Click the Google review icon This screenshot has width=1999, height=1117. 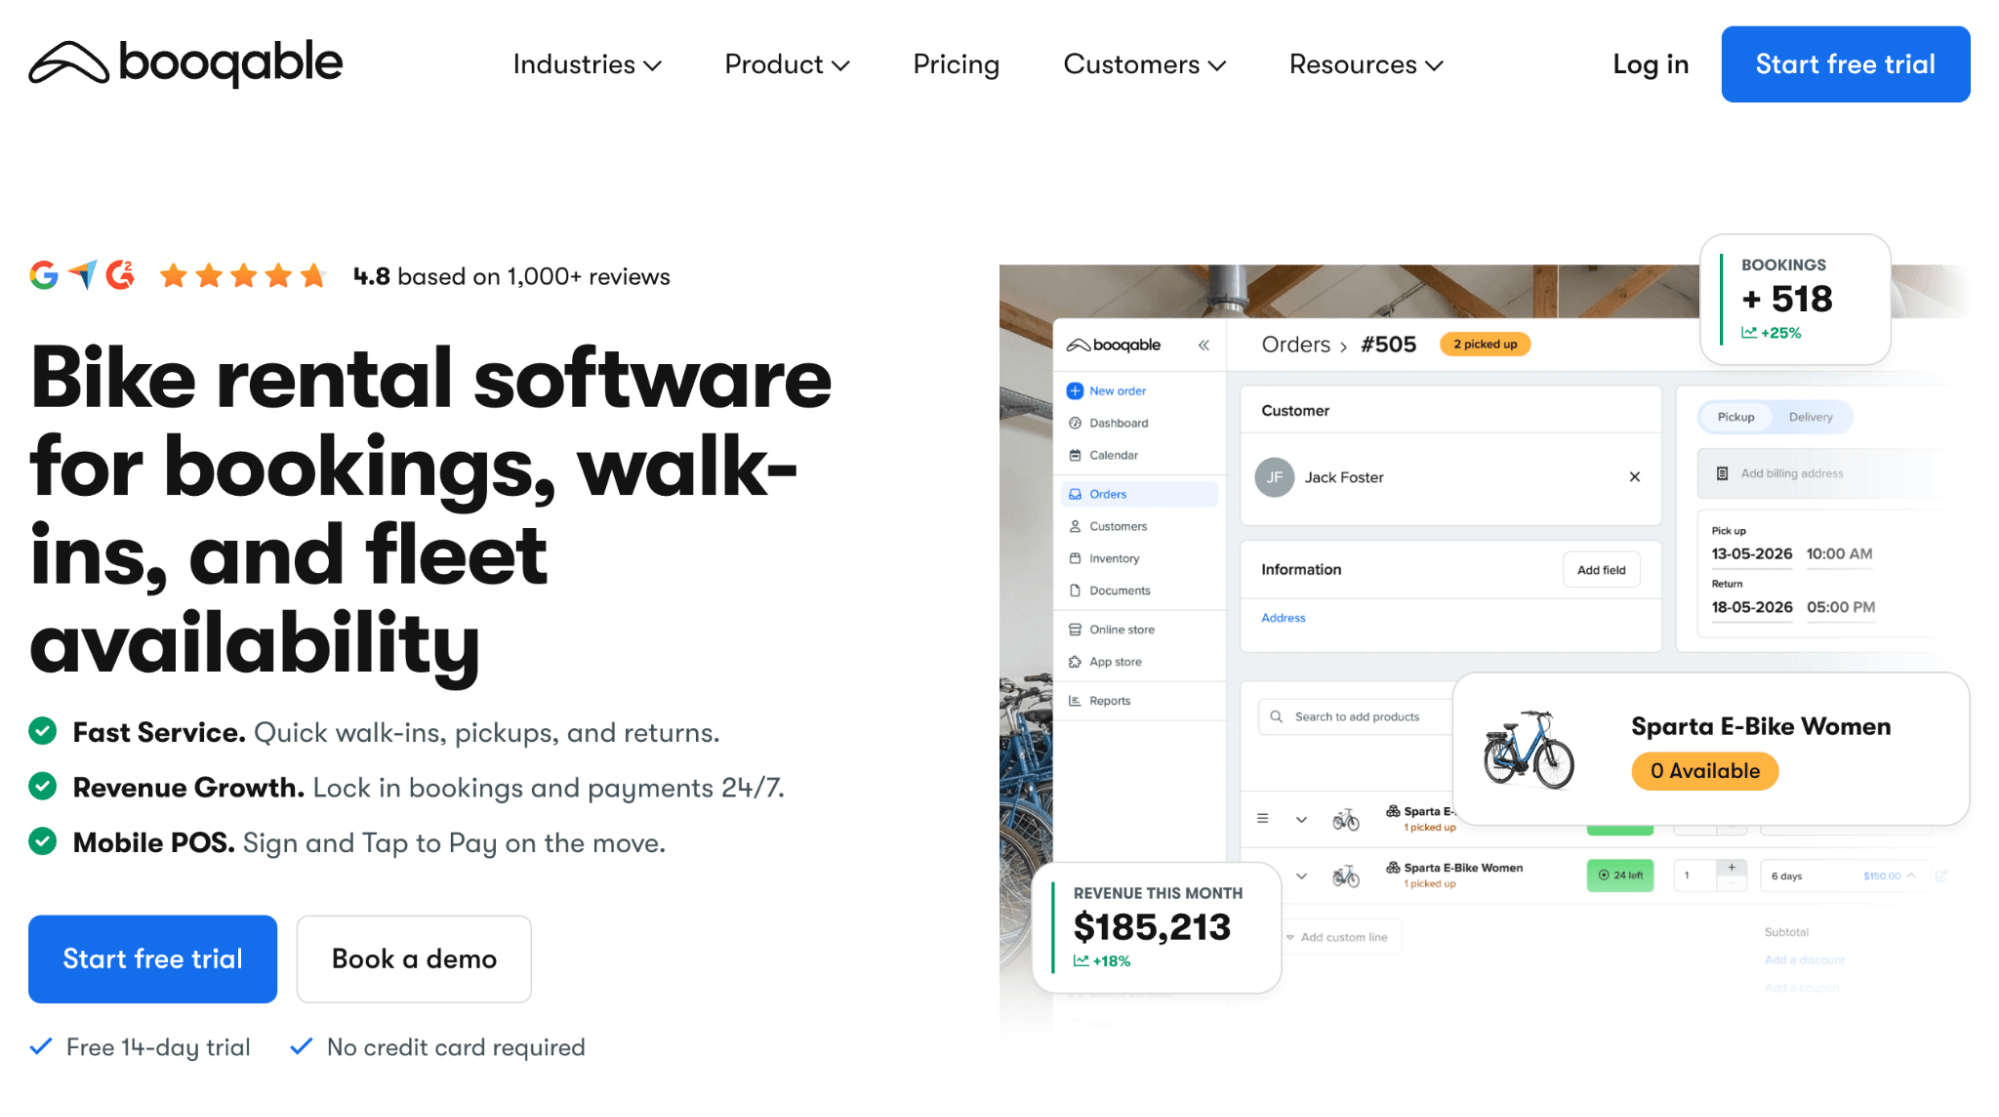tap(44, 275)
